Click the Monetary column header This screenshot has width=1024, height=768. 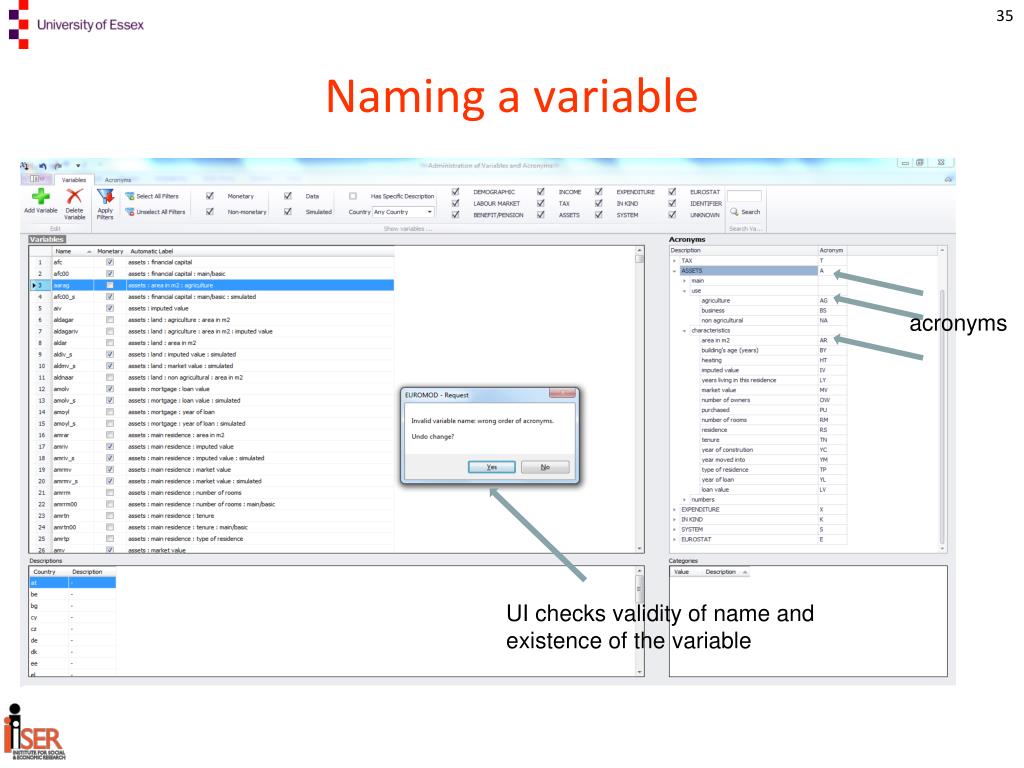110,251
